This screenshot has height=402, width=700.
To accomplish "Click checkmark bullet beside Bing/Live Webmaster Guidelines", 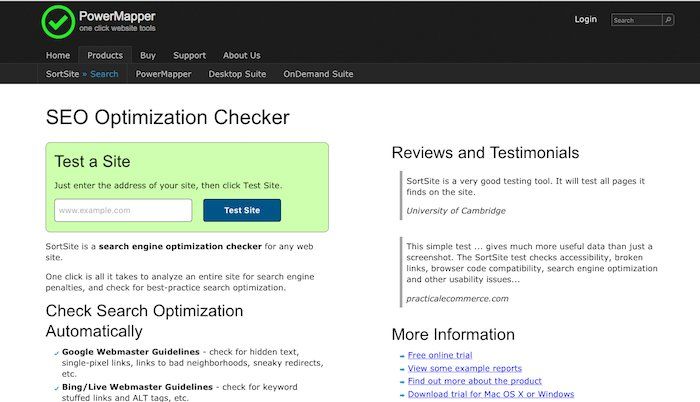I will pyautogui.click(x=56, y=389).
